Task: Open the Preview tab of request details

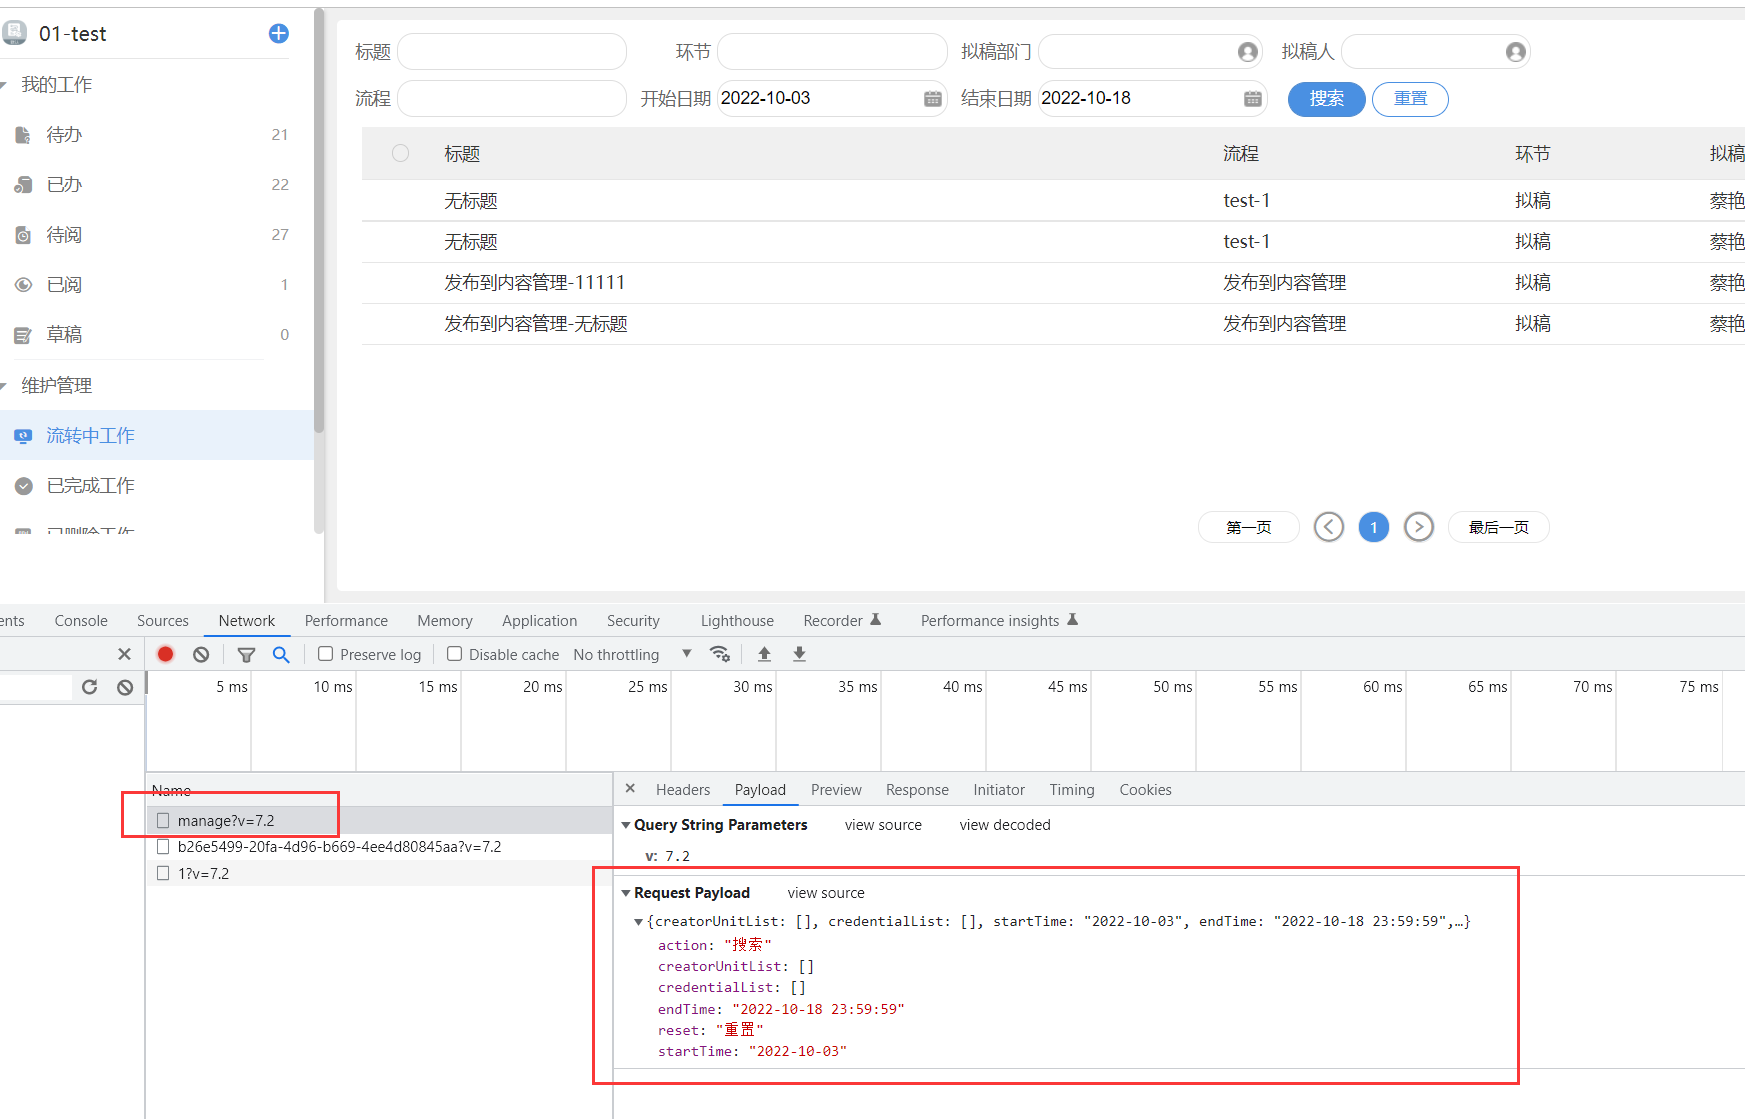Action: coord(836,790)
